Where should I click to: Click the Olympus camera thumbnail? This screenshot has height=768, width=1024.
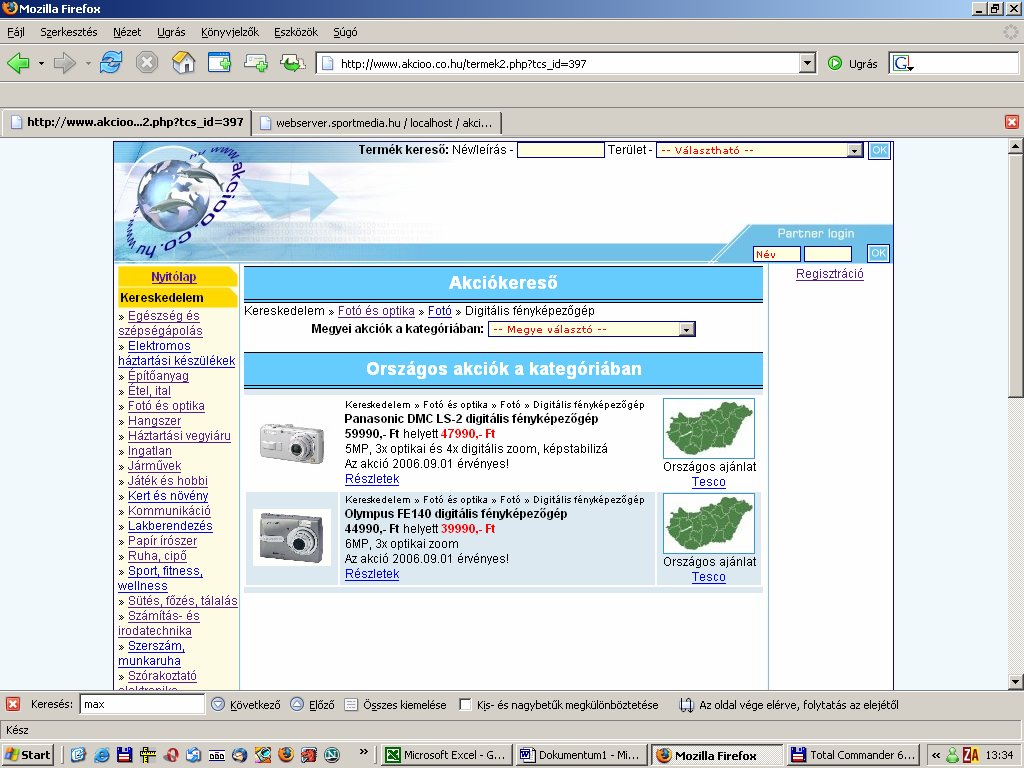291,537
